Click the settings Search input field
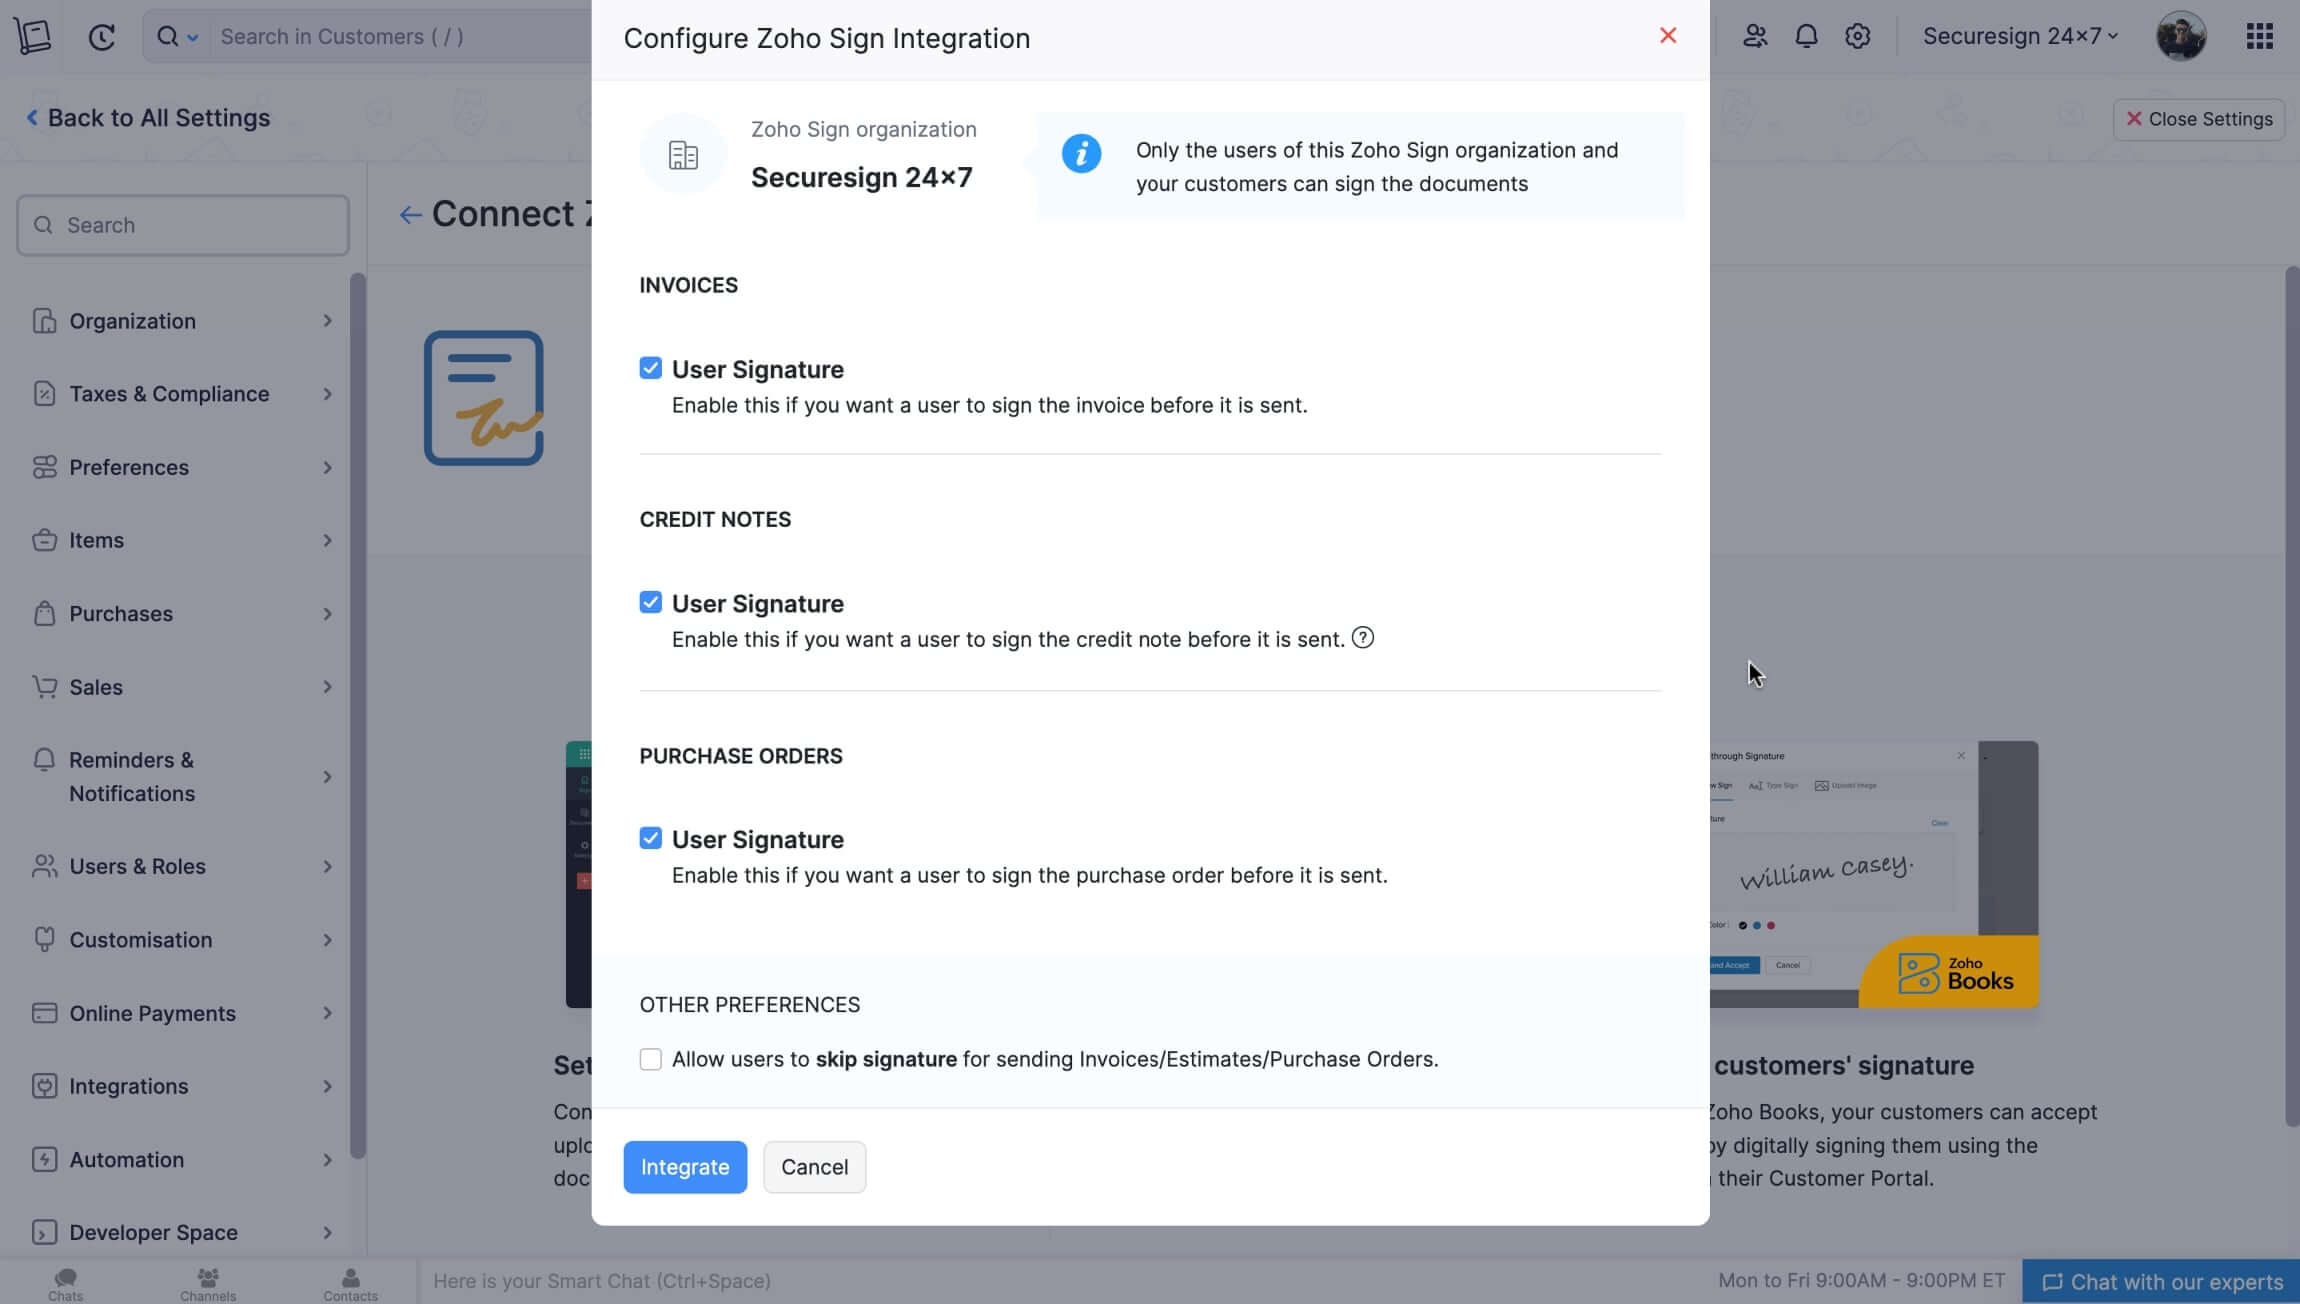The width and height of the screenshot is (2300, 1304). click(x=183, y=225)
